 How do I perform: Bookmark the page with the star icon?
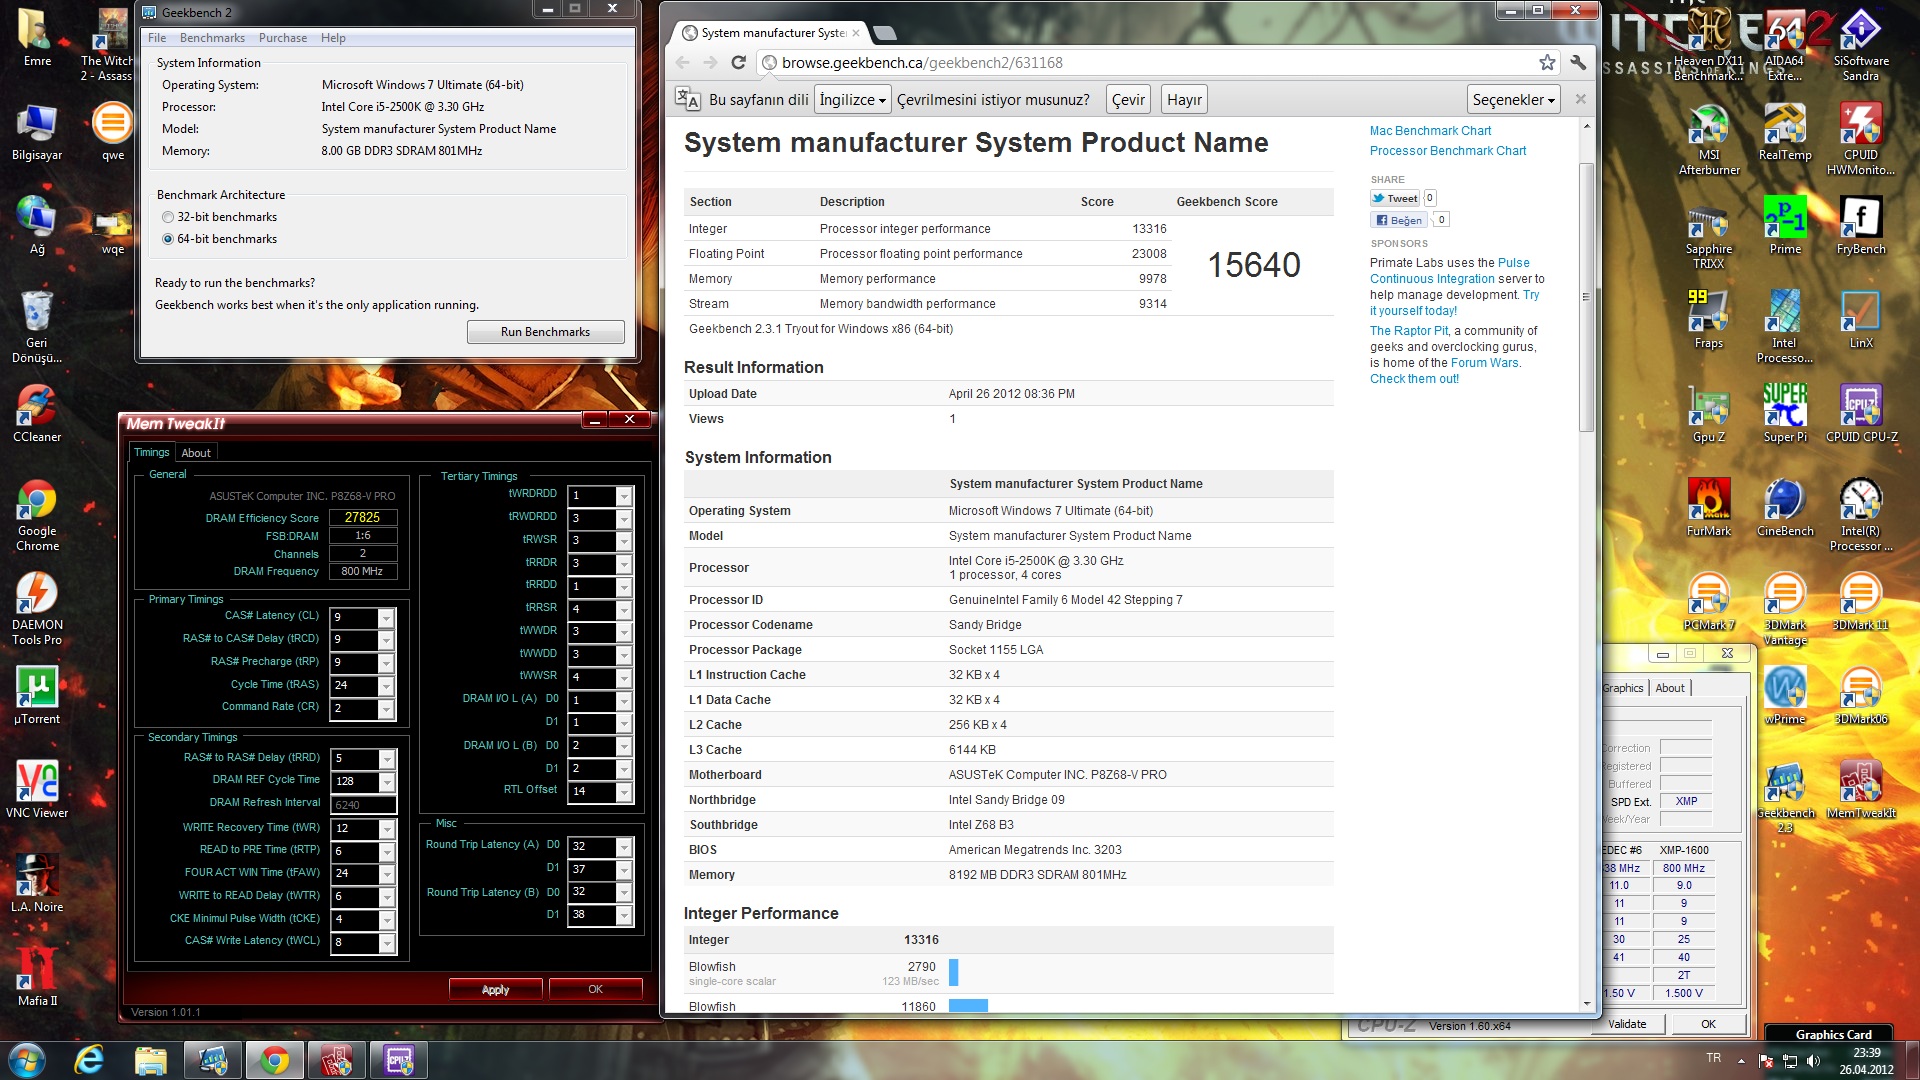coord(1547,63)
